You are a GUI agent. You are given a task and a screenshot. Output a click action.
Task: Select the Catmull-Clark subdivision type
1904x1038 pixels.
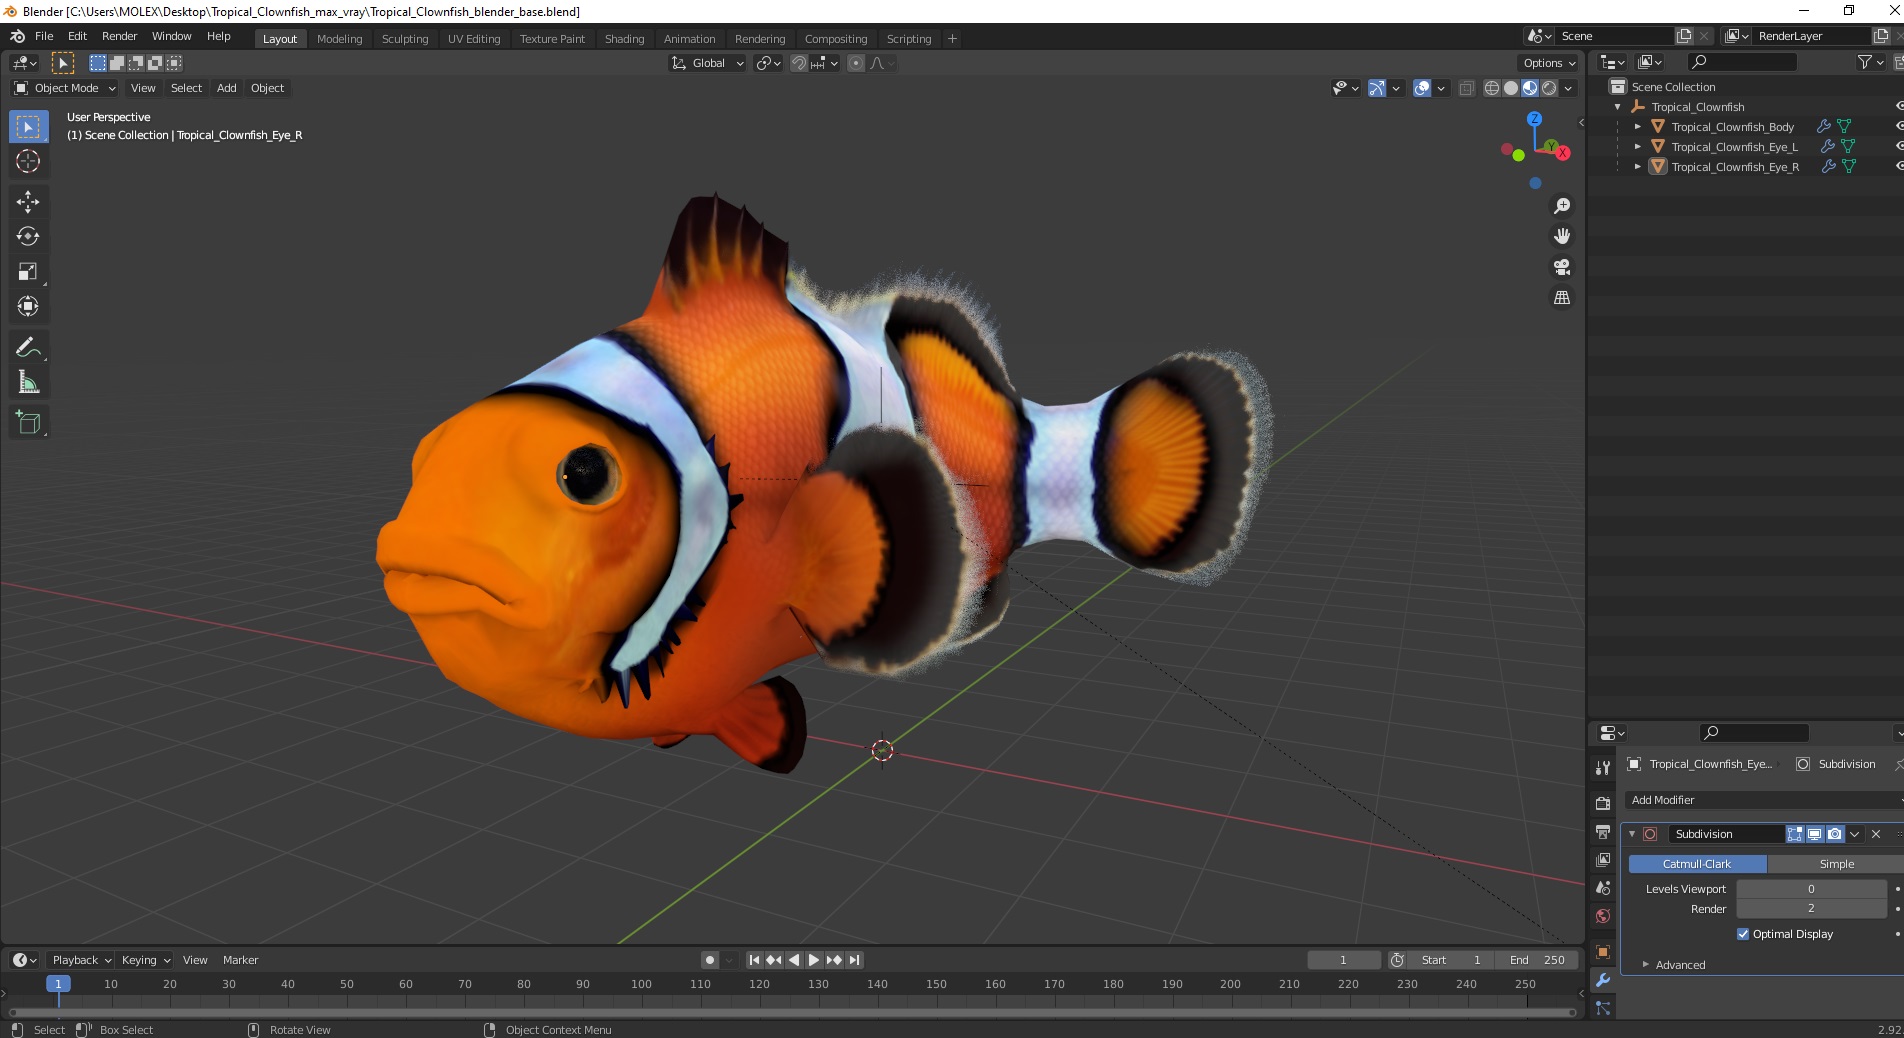coord(1697,864)
